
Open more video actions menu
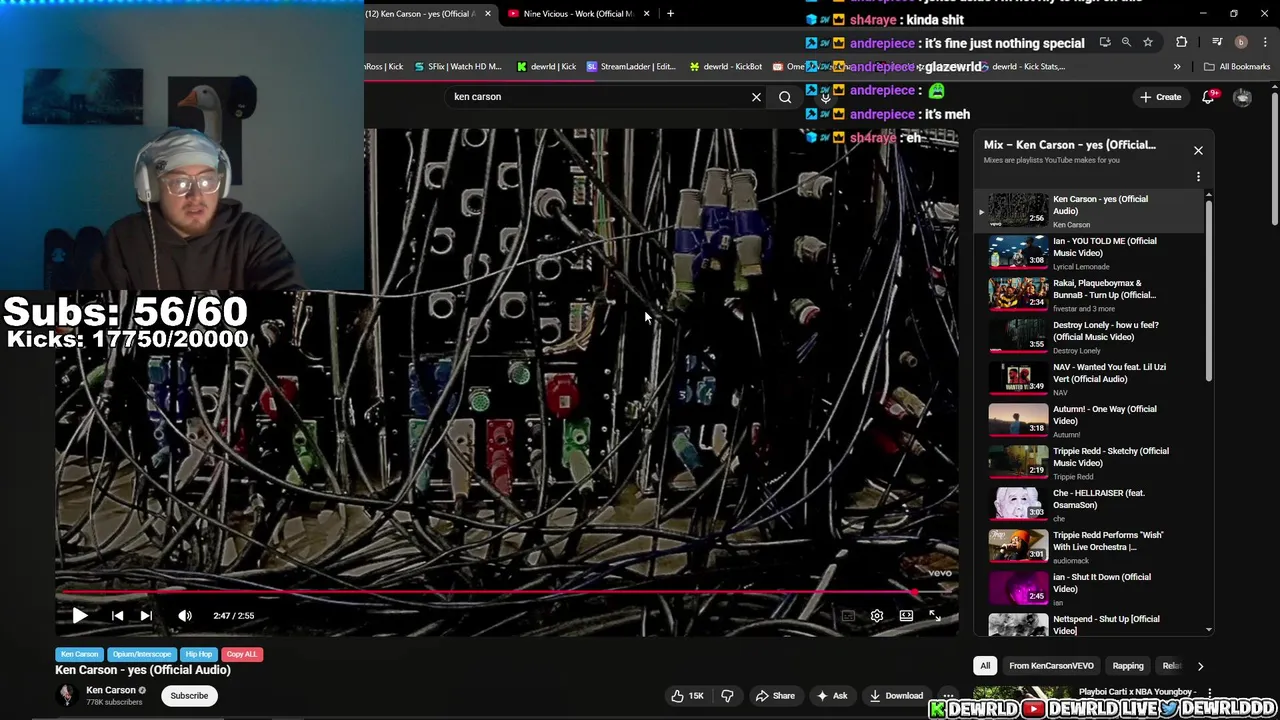point(948,696)
